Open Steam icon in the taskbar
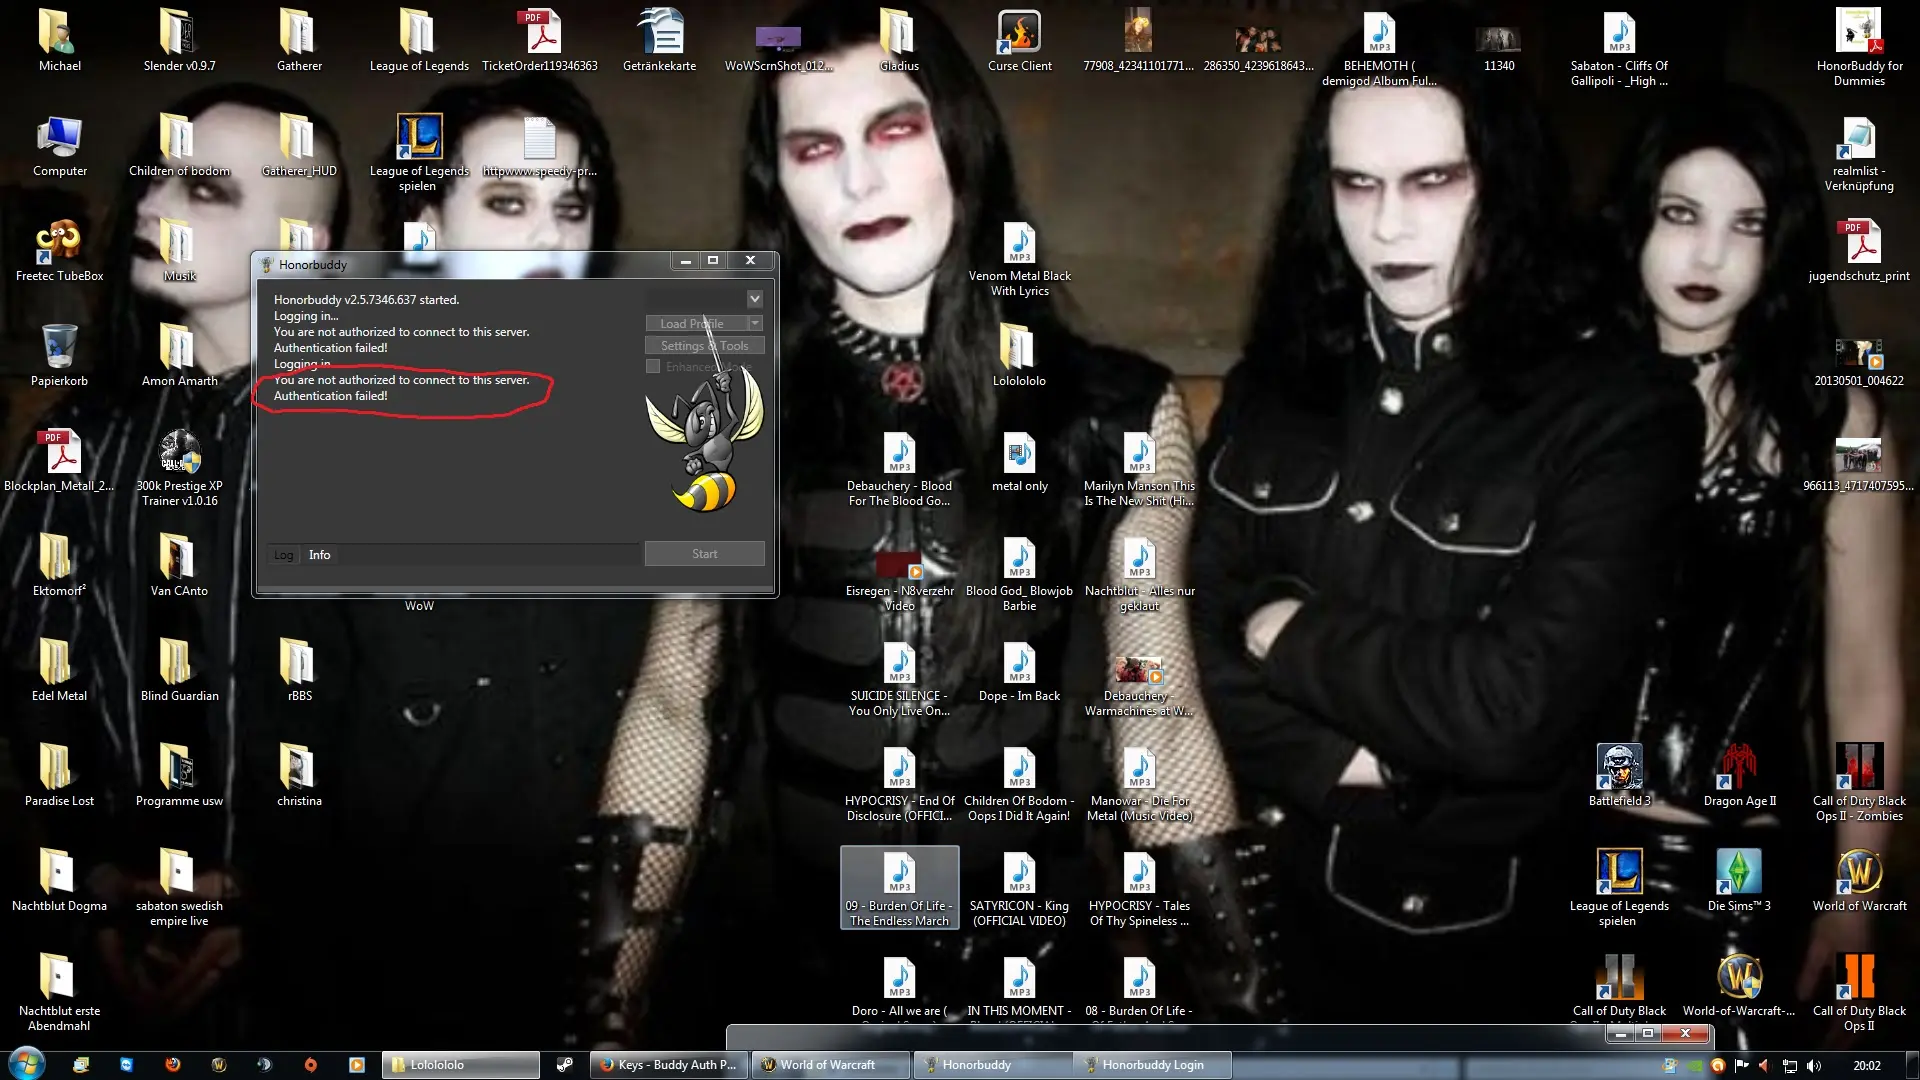Viewport: 1920px width, 1080px height. click(565, 1065)
